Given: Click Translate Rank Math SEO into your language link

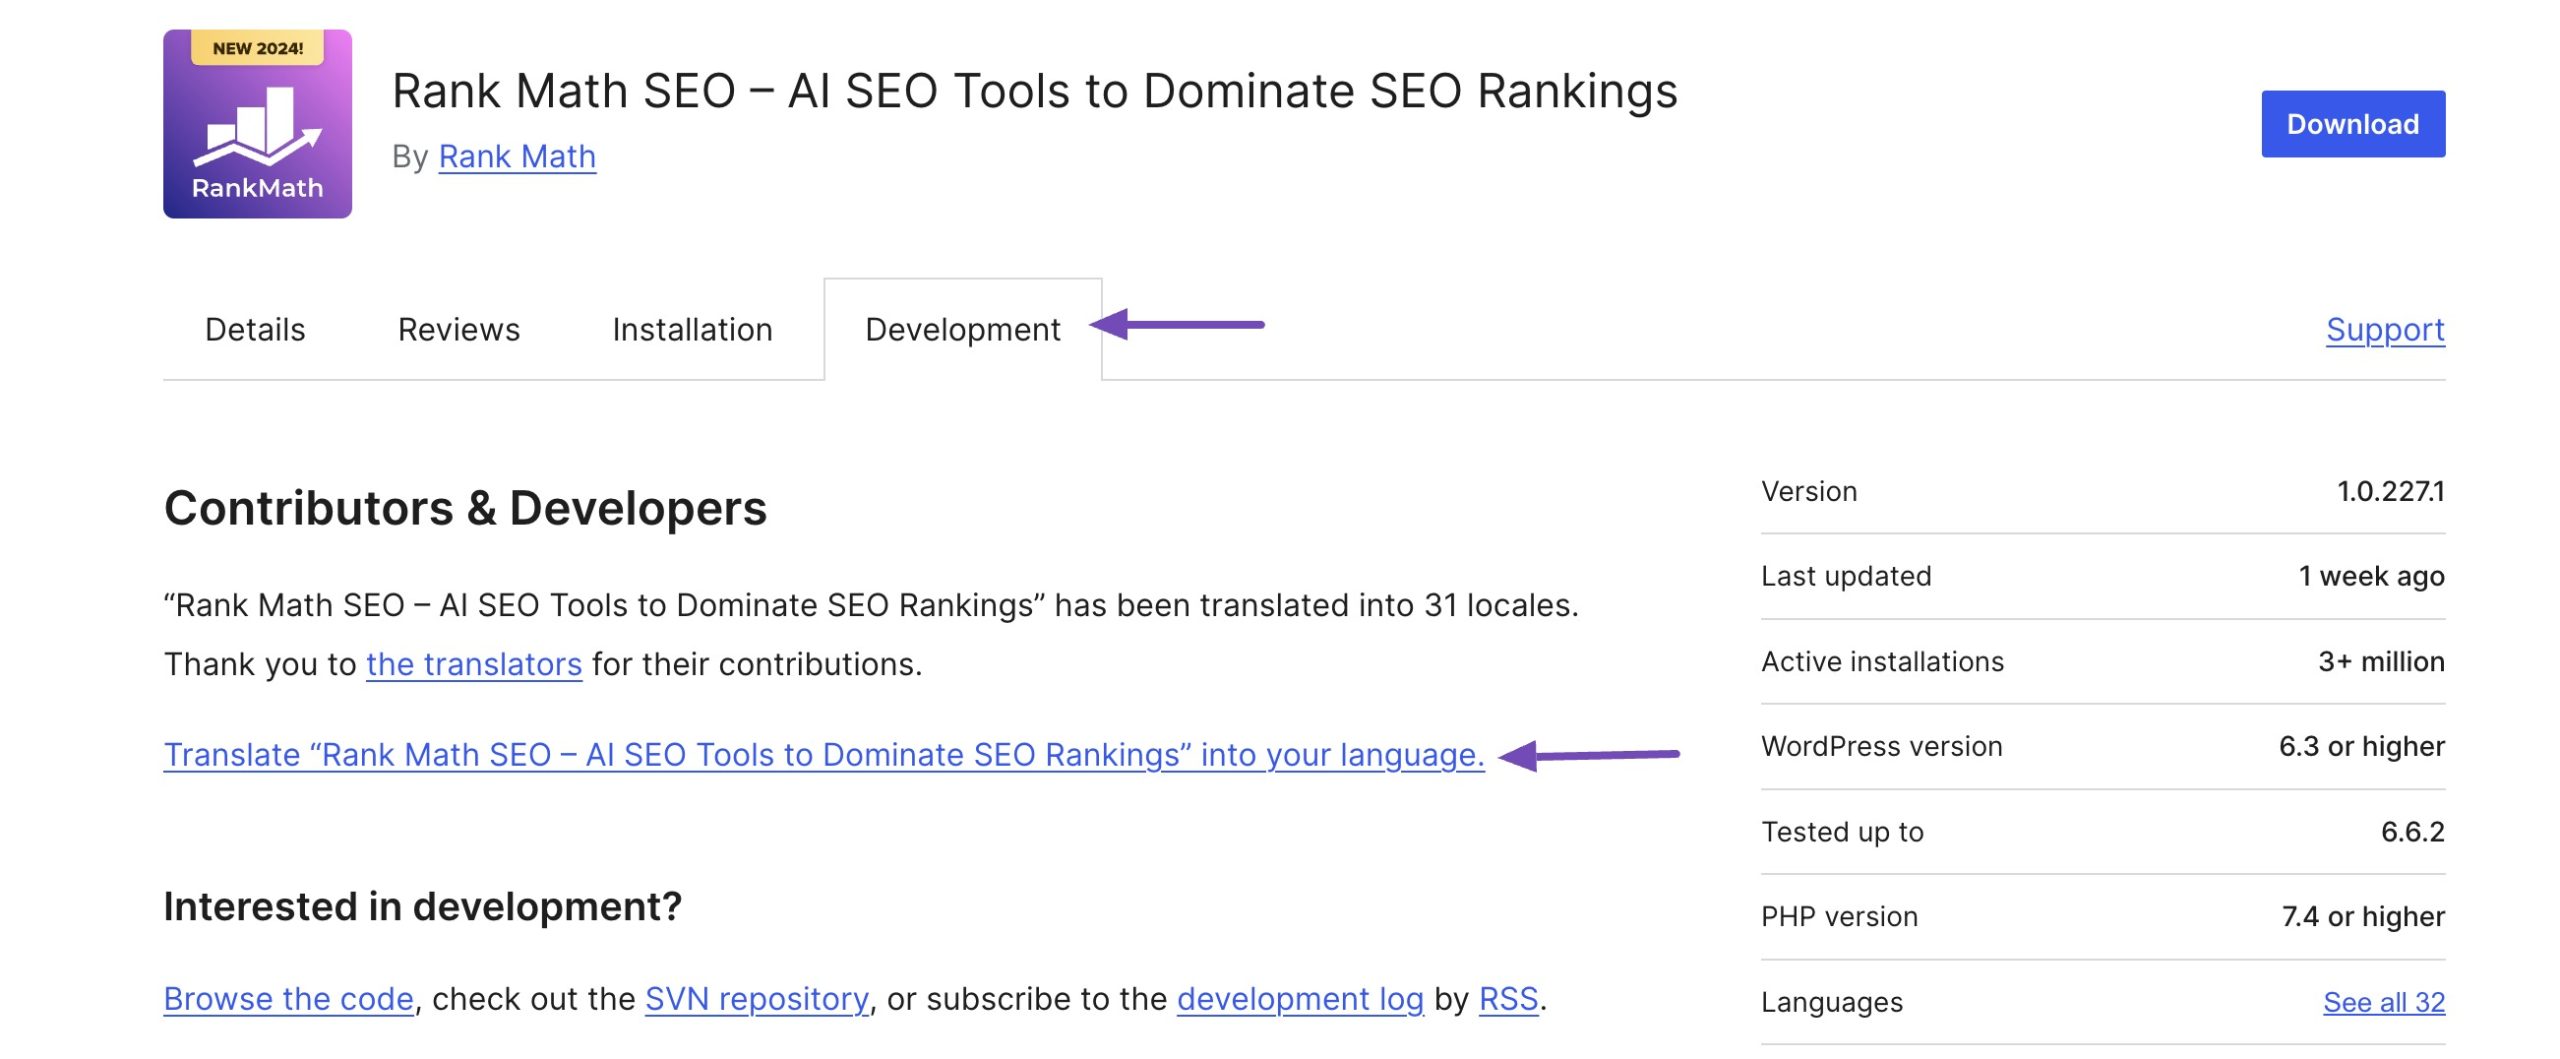Looking at the screenshot, I should tap(824, 754).
